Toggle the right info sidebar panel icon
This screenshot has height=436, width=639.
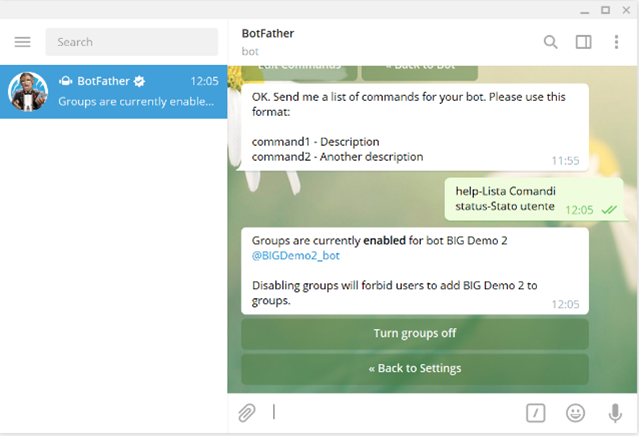pyautogui.click(x=583, y=42)
